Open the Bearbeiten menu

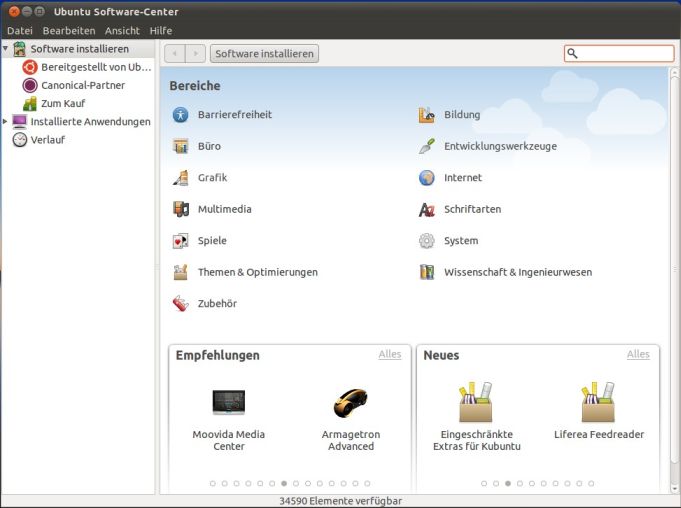point(69,31)
